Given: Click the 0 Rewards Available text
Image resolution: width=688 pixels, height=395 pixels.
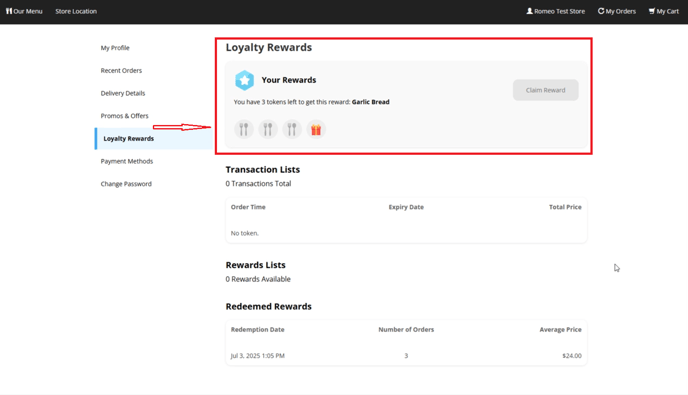Looking at the screenshot, I should point(258,279).
